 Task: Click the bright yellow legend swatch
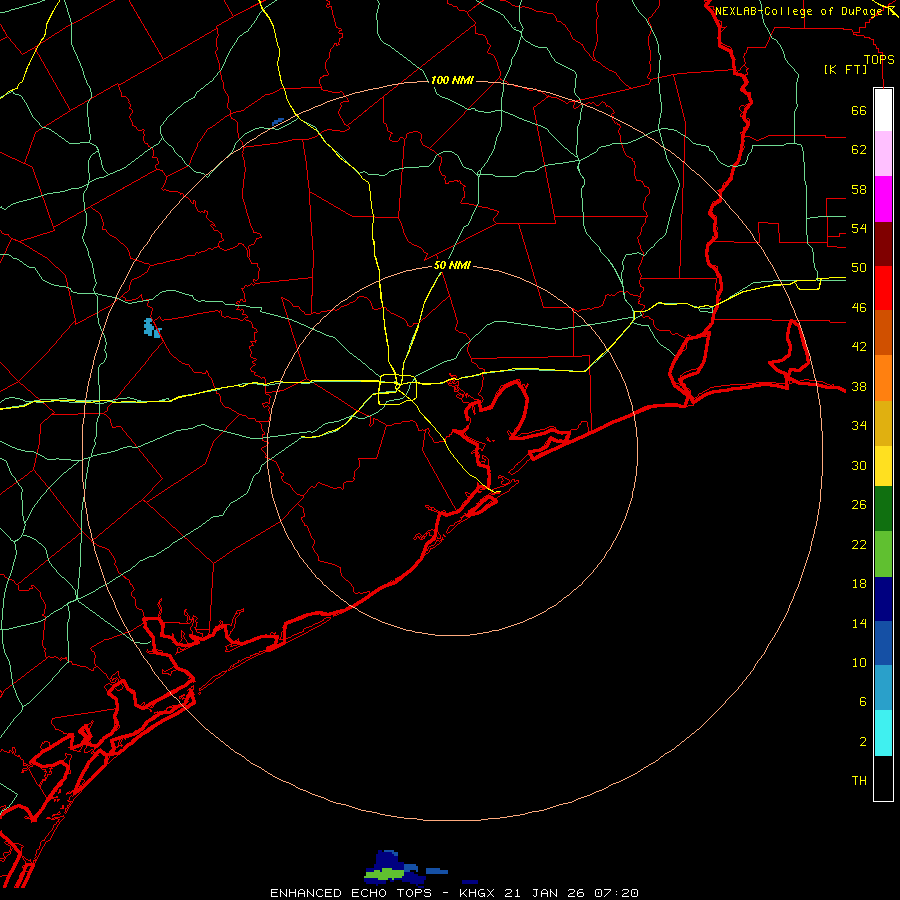tap(883, 466)
